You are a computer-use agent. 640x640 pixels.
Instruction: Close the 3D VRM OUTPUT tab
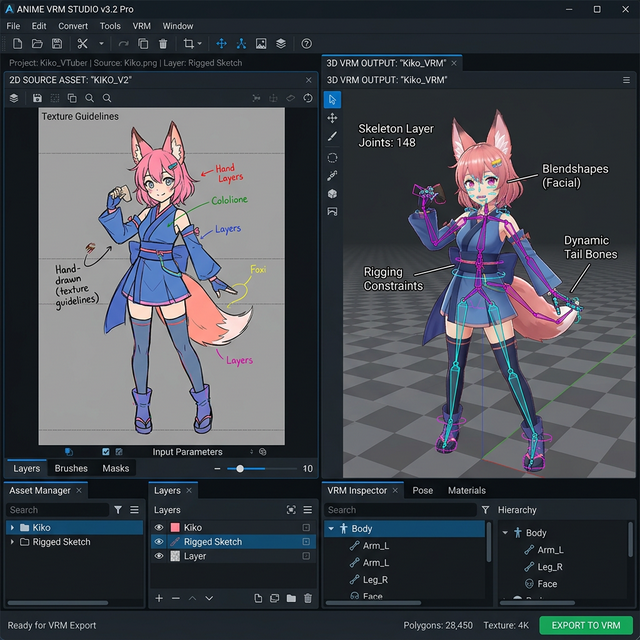click(x=454, y=63)
